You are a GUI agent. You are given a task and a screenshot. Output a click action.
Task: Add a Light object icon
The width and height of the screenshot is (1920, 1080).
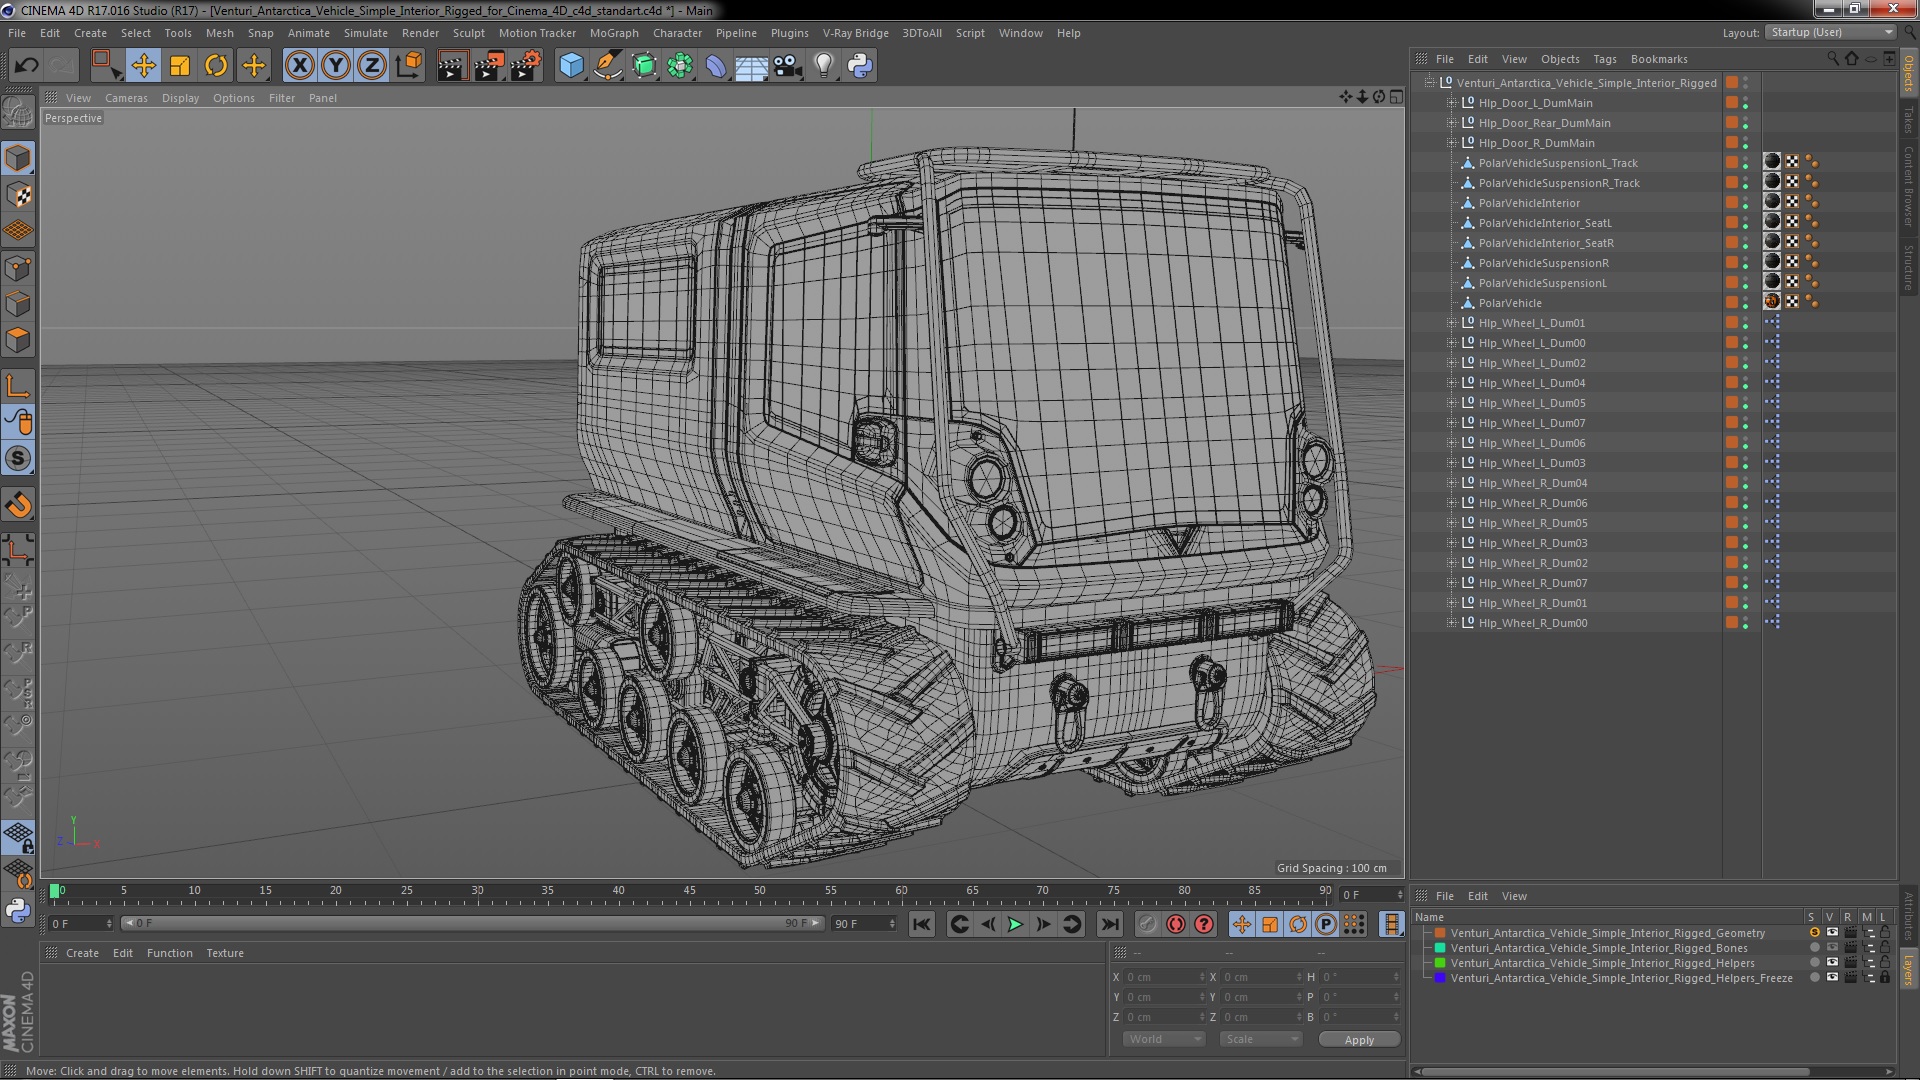tap(823, 66)
